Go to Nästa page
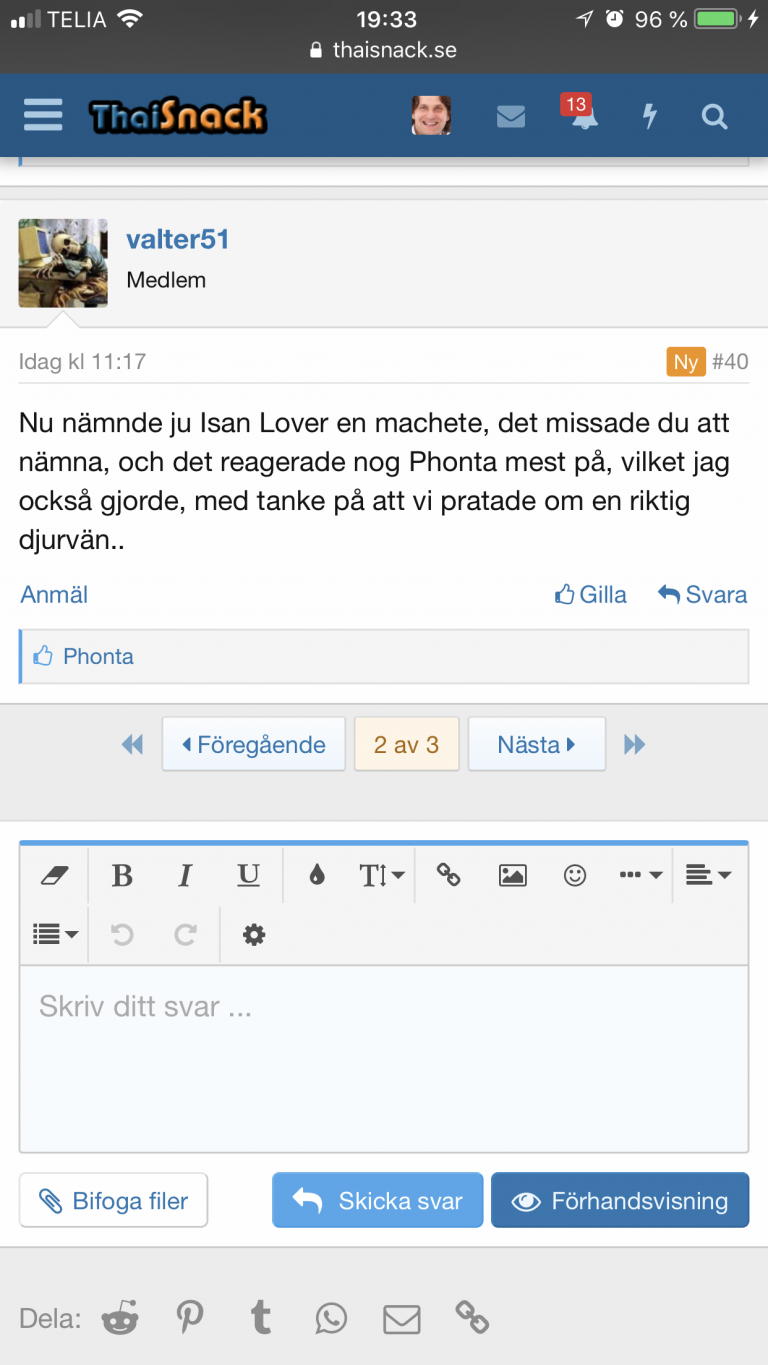 (536, 744)
